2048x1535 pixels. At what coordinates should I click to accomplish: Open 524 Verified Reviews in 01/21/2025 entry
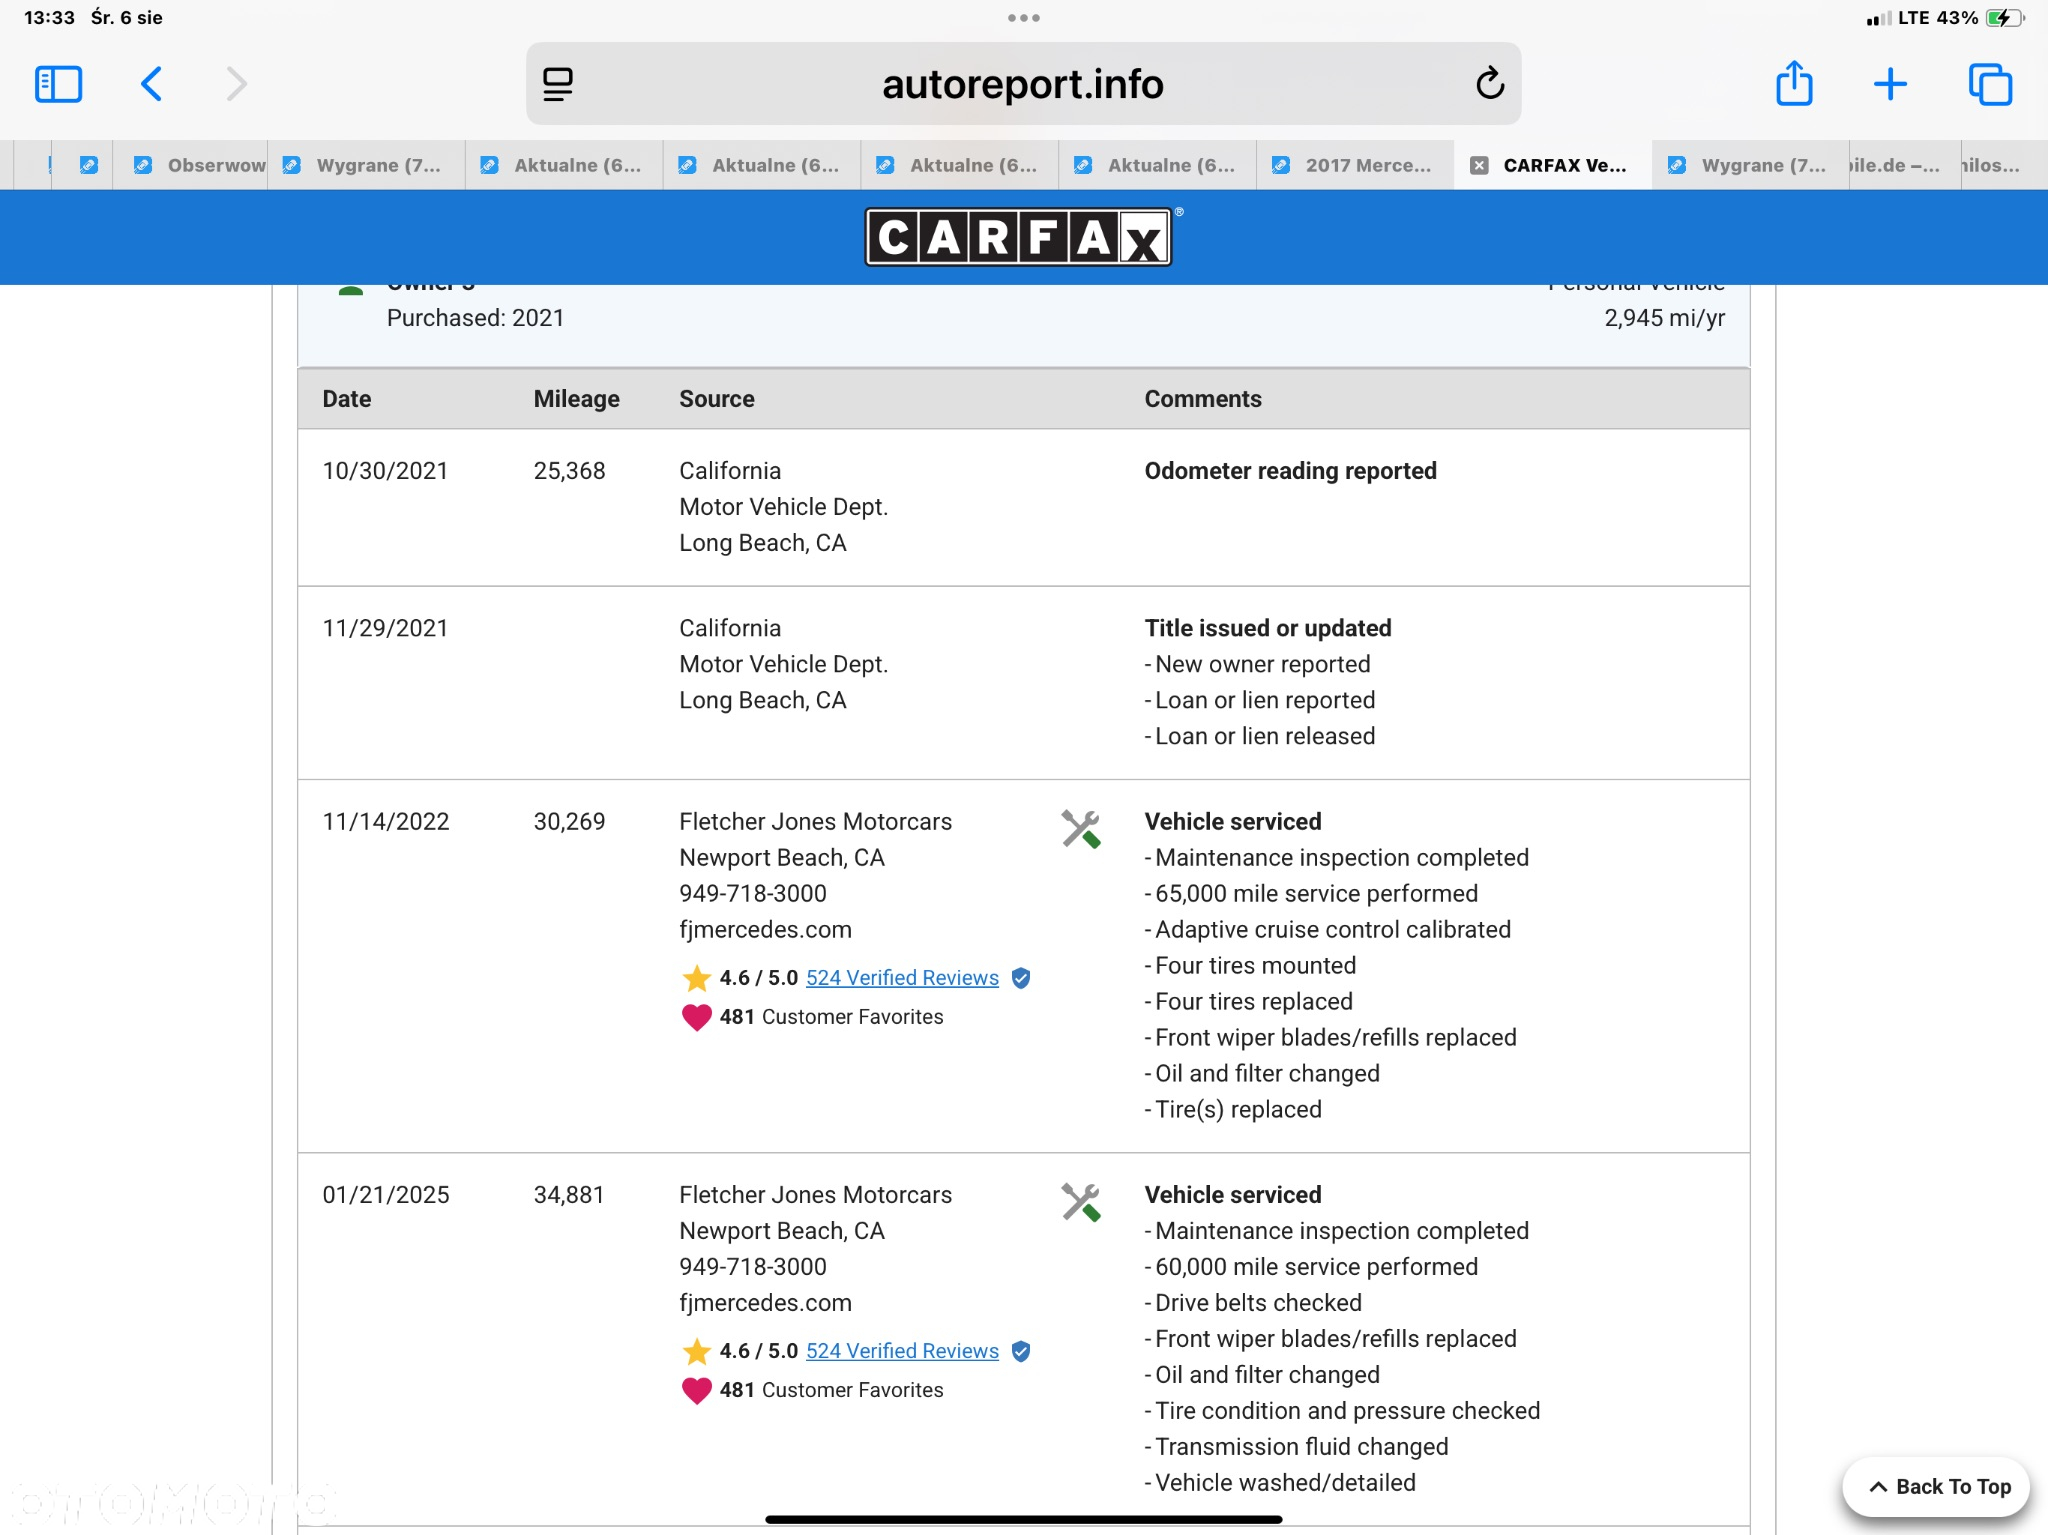902,1351
